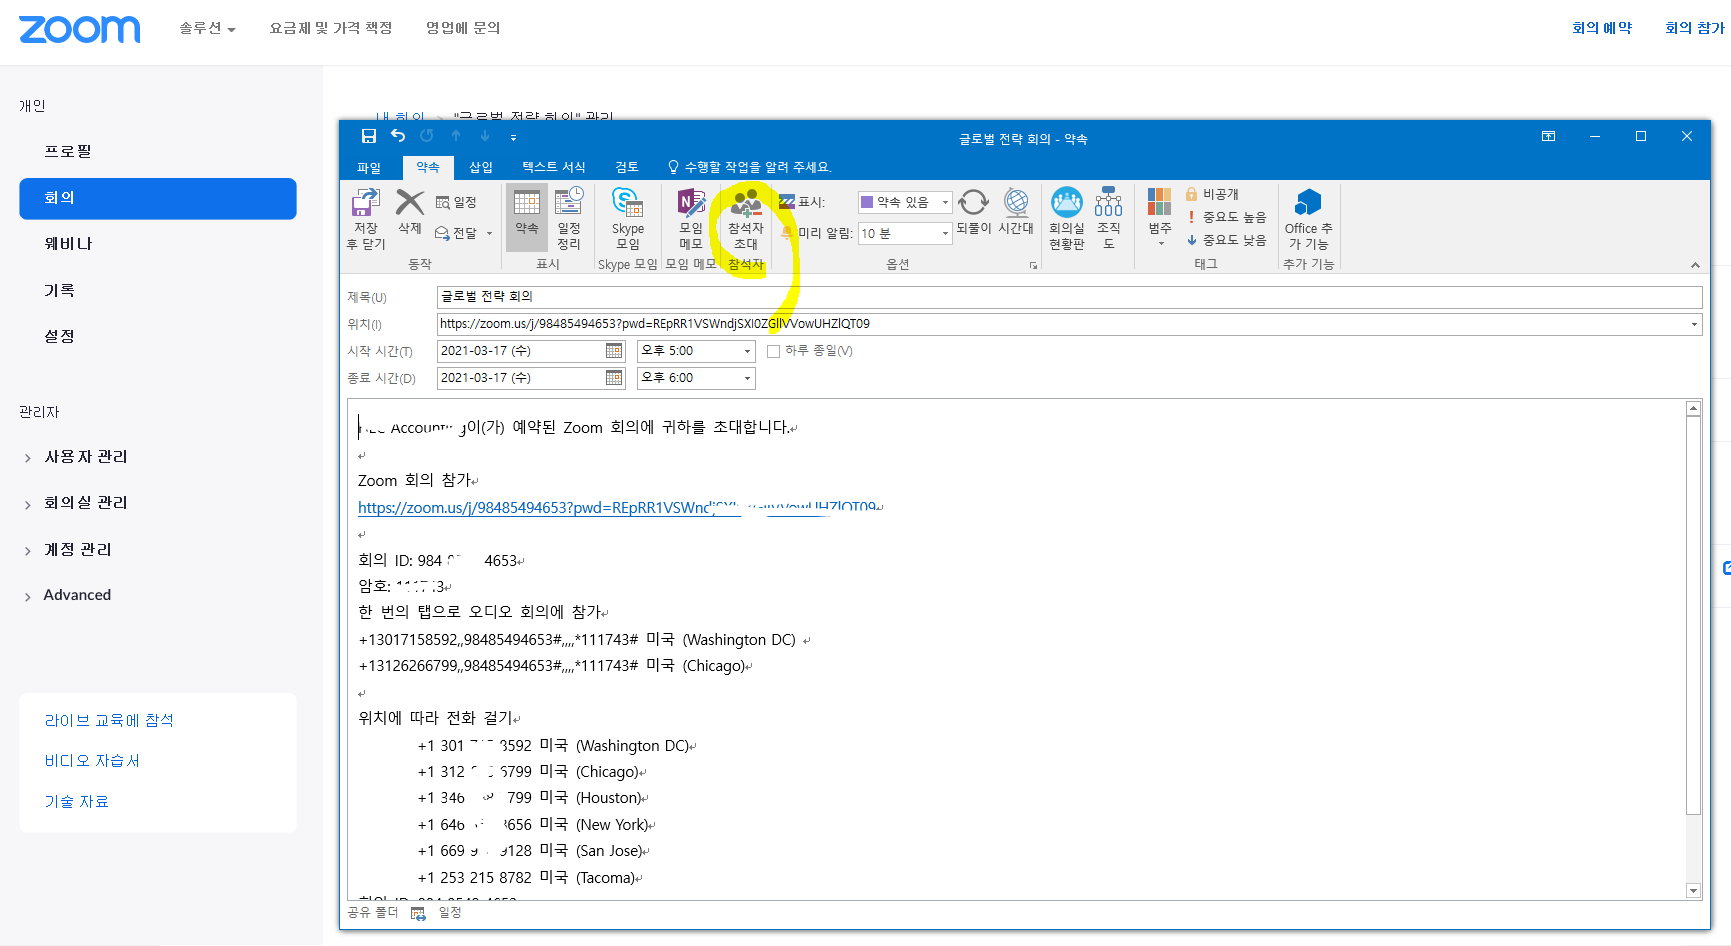1731x946 pixels.
Task: Click the 일정 folder icon in status bar
Action: coord(418,913)
